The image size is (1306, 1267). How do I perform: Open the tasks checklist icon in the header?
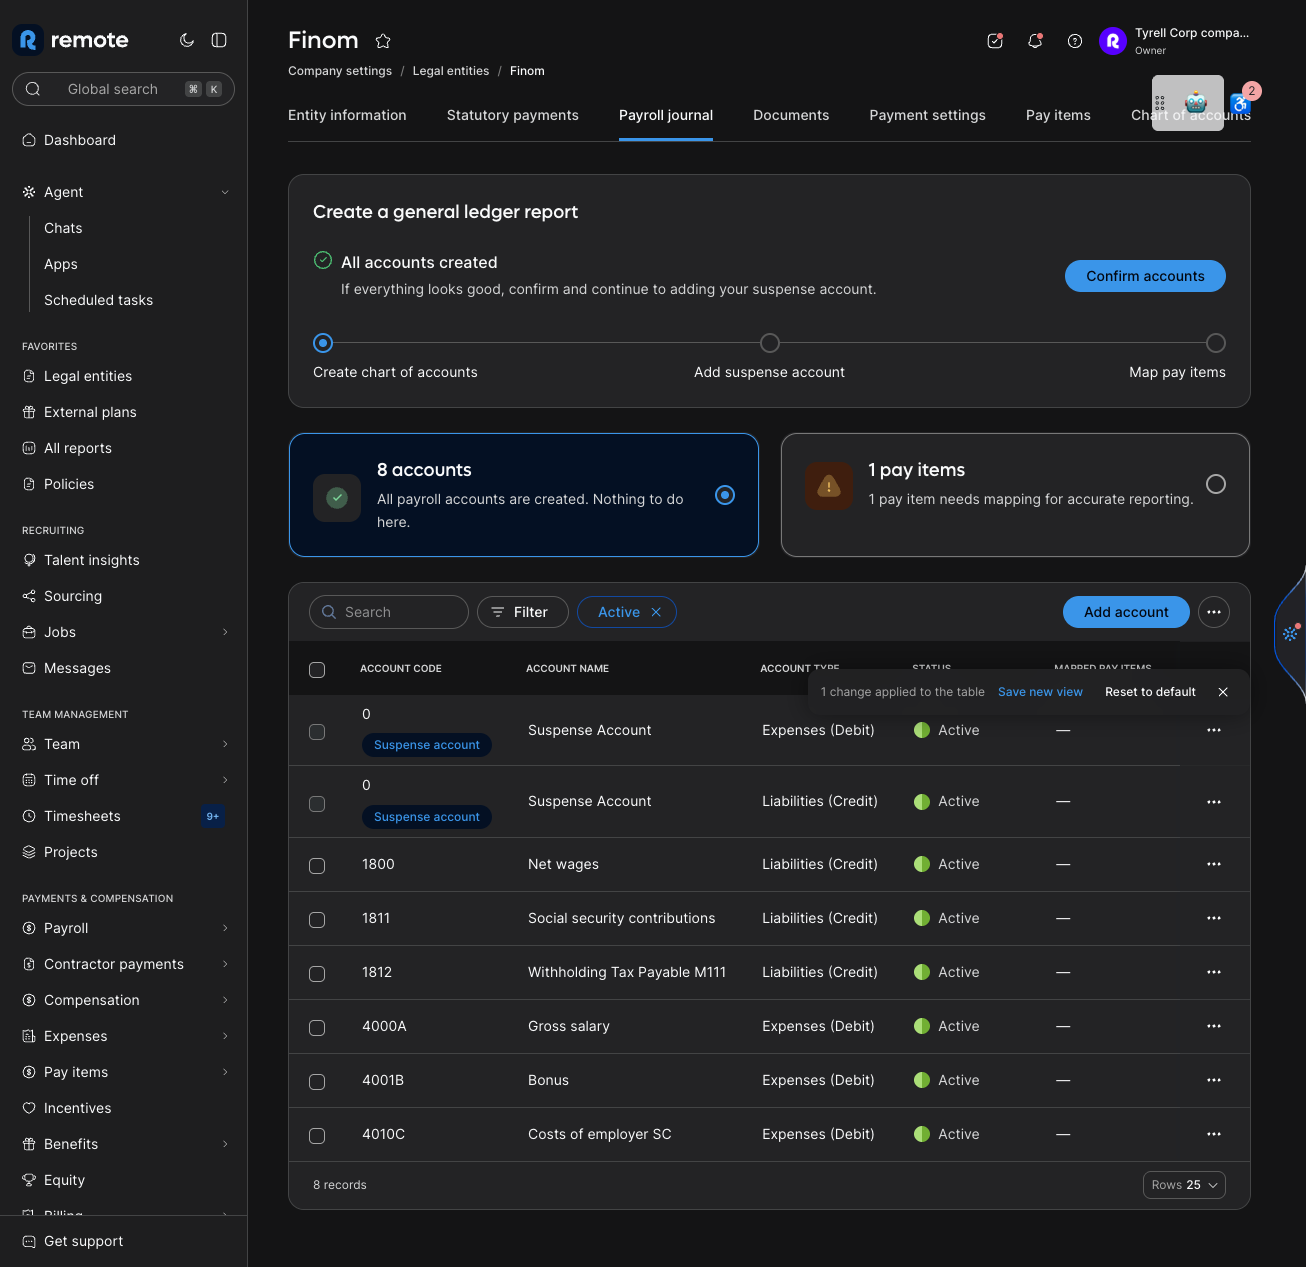point(995,41)
